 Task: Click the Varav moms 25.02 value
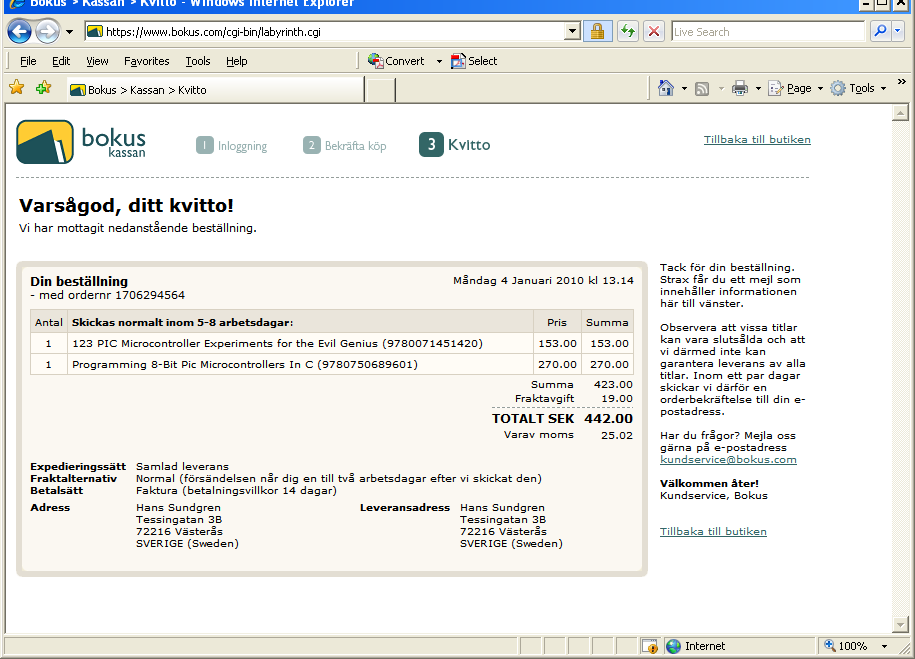tap(617, 435)
